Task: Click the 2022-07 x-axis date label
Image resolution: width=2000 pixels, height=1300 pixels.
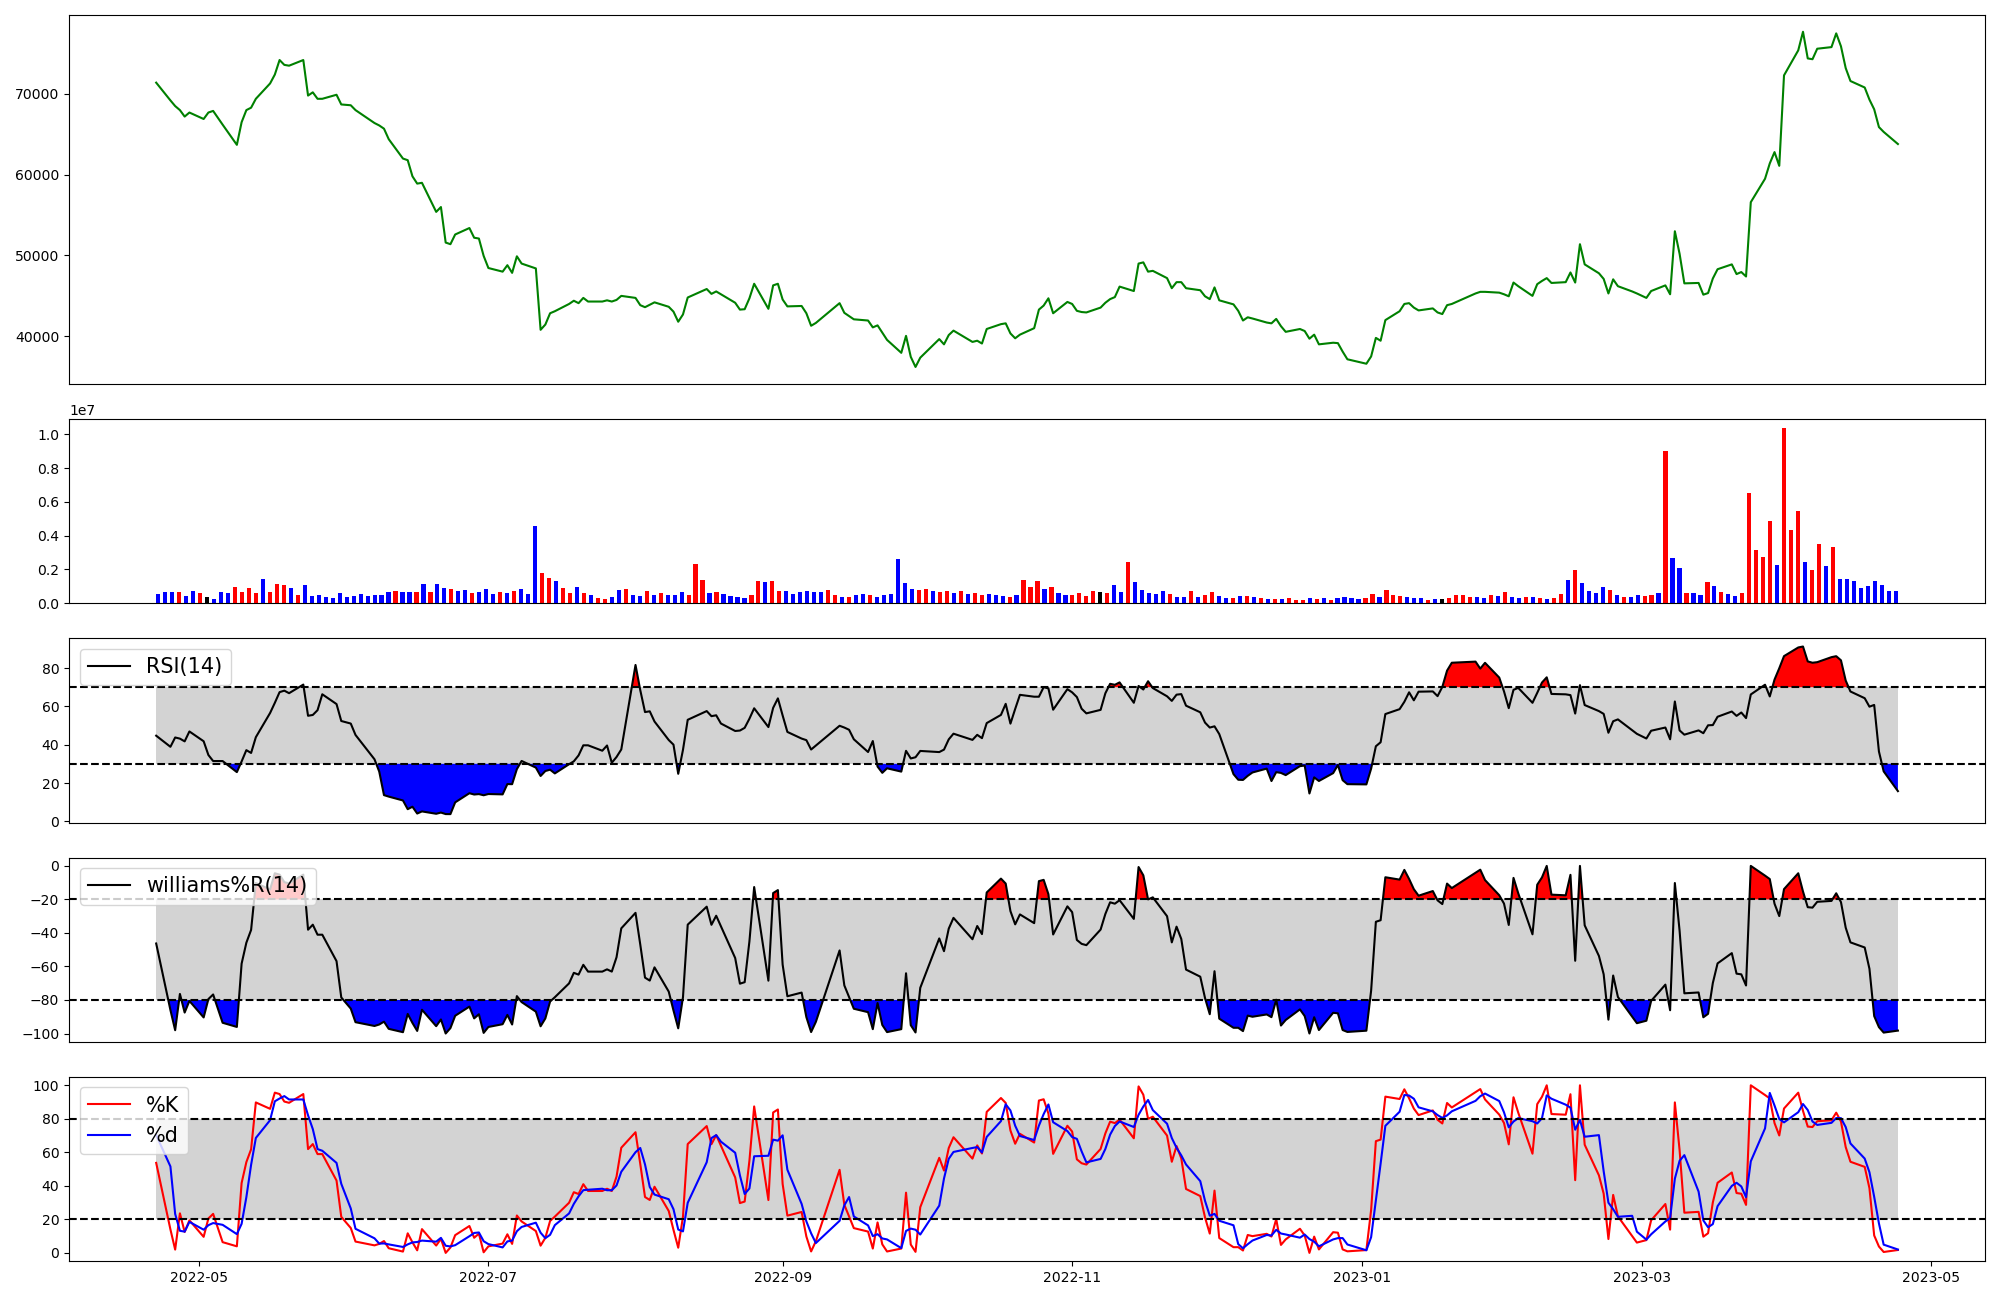Action: pyautogui.click(x=488, y=1277)
